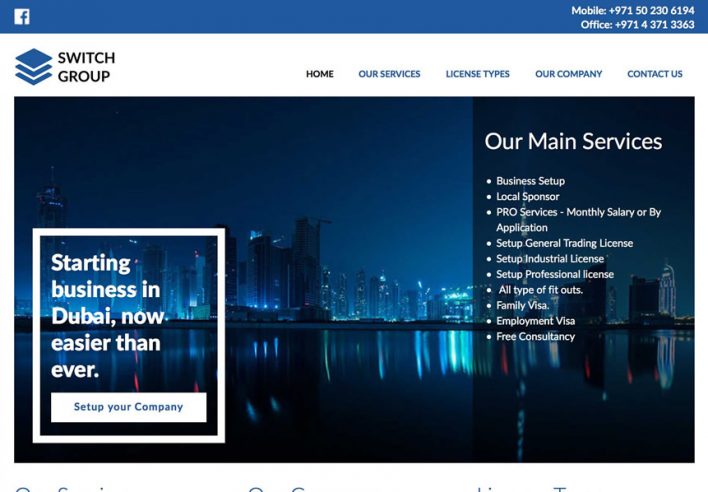The height and width of the screenshot is (492, 708).
Task: Open the Facebook icon link
Action: pyautogui.click(x=22, y=17)
